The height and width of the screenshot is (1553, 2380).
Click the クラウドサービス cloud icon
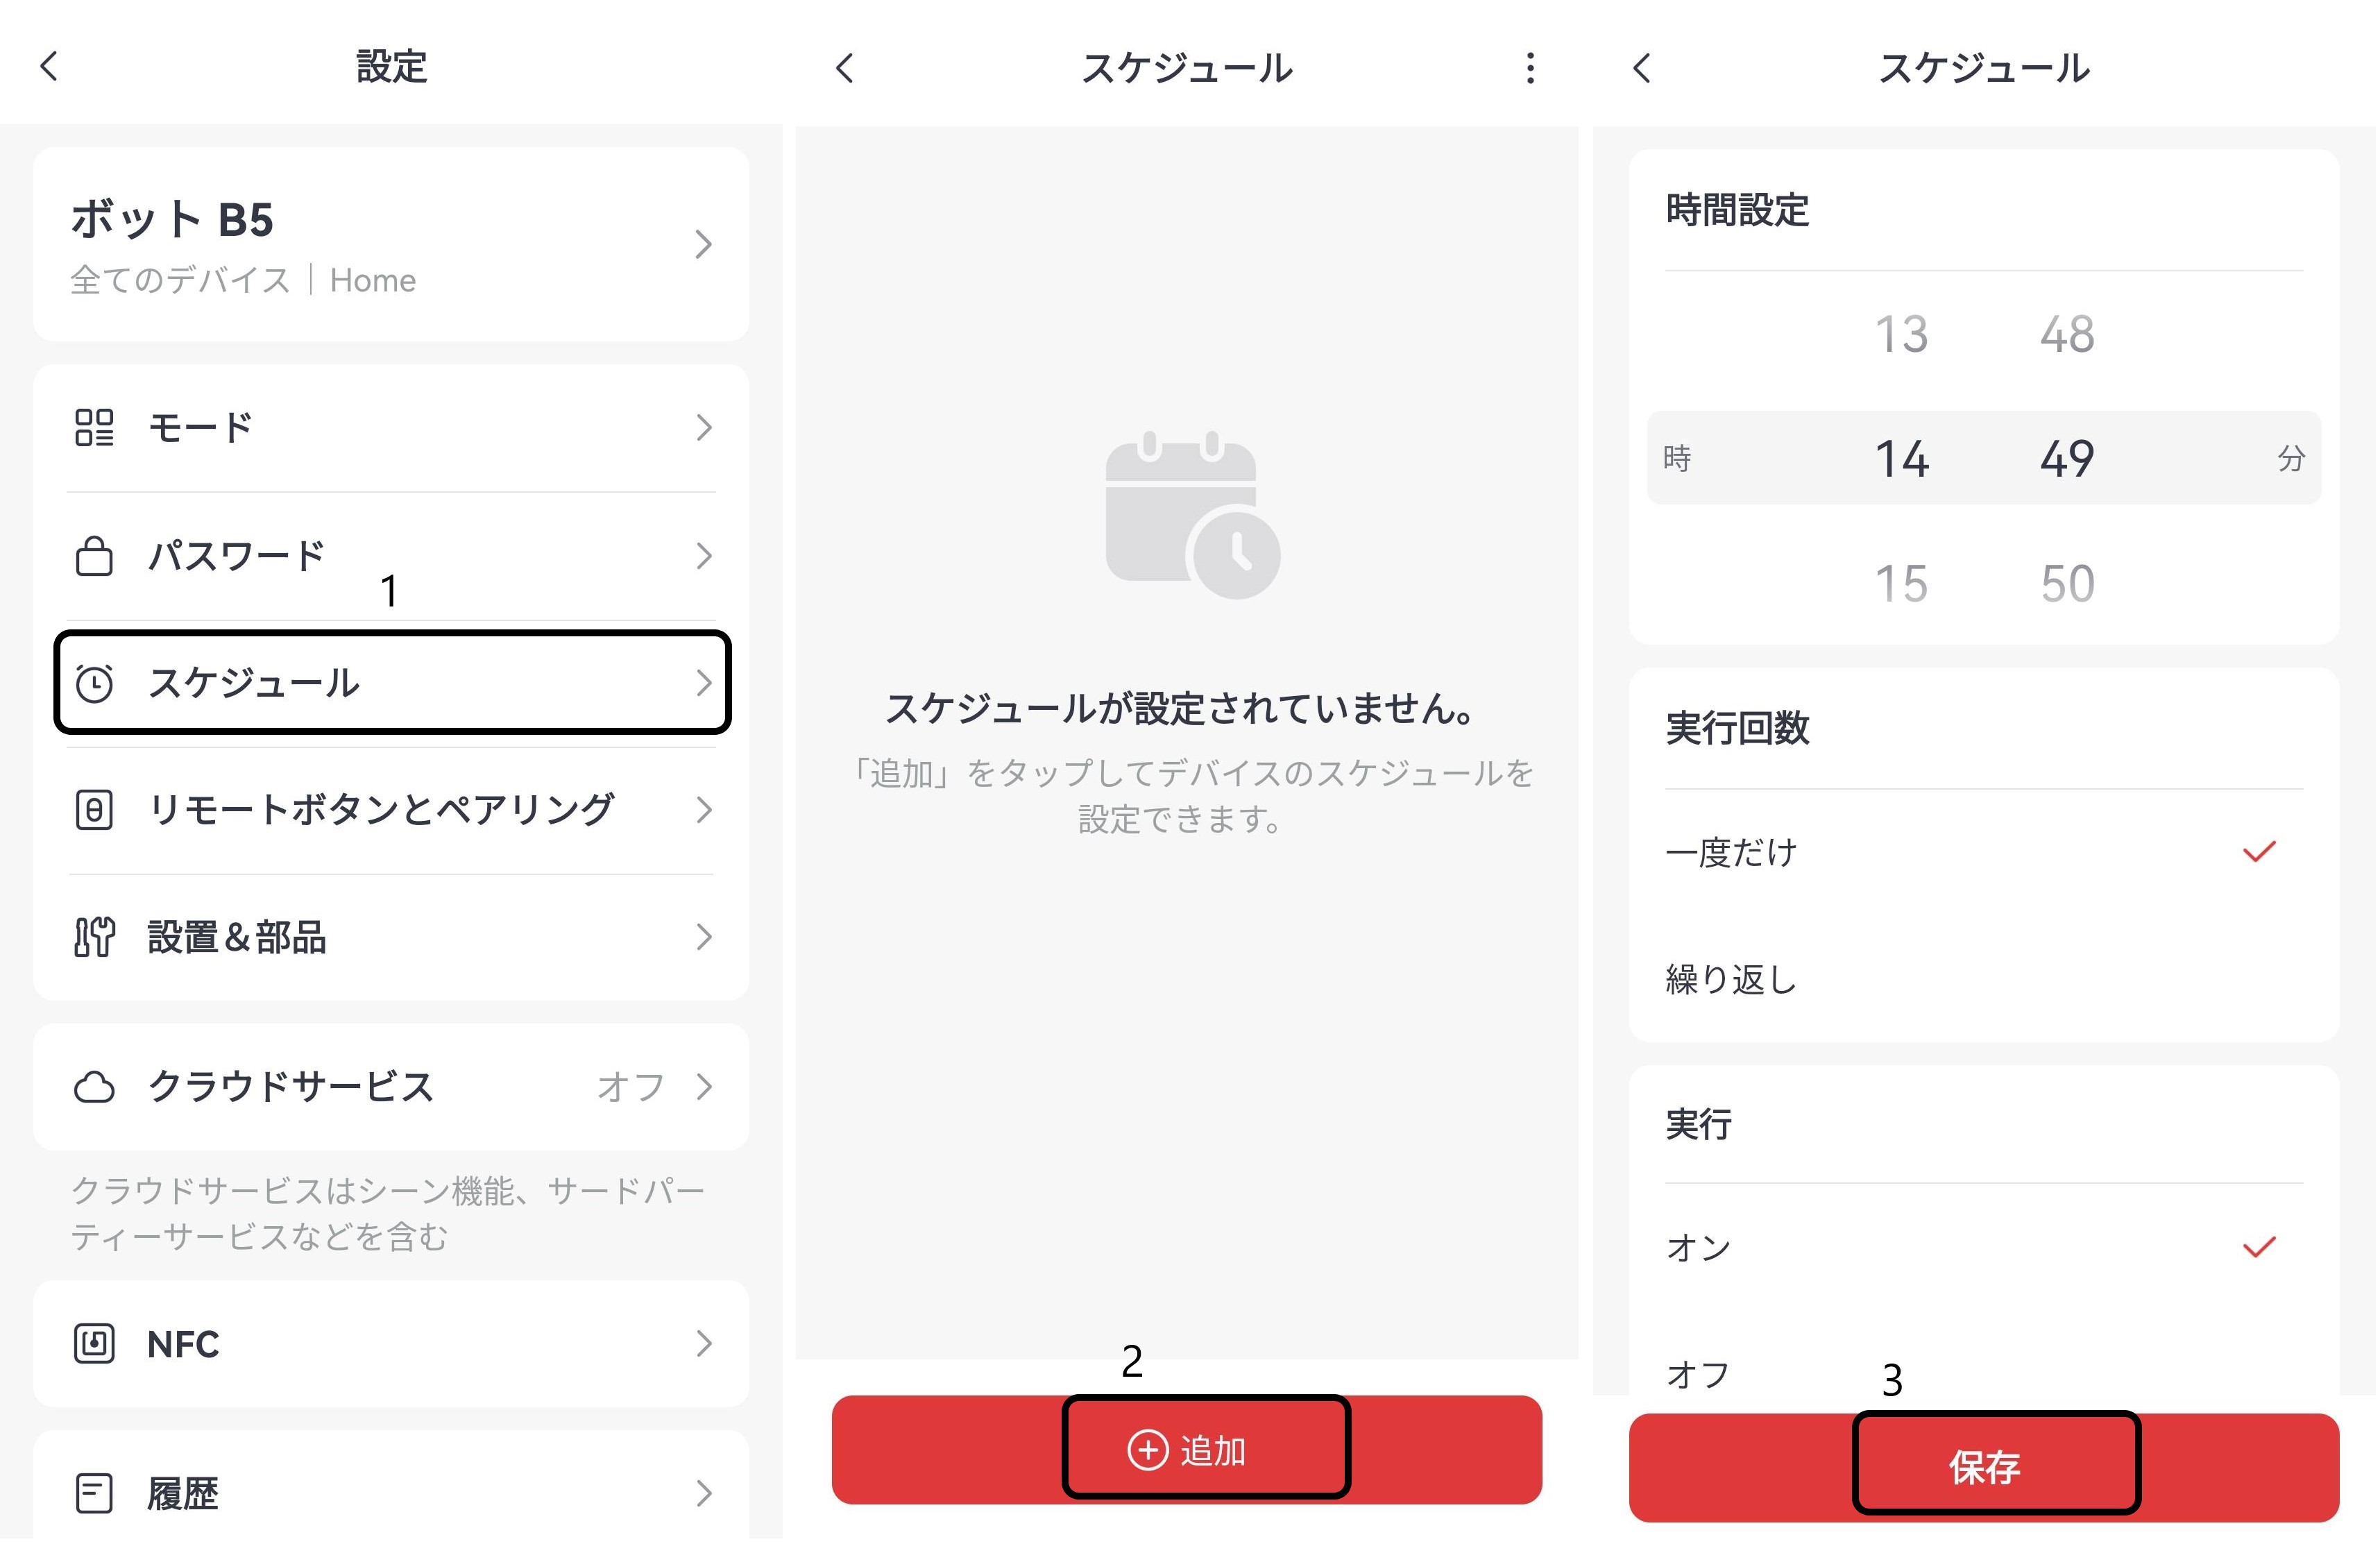(x=95, y=1087)
